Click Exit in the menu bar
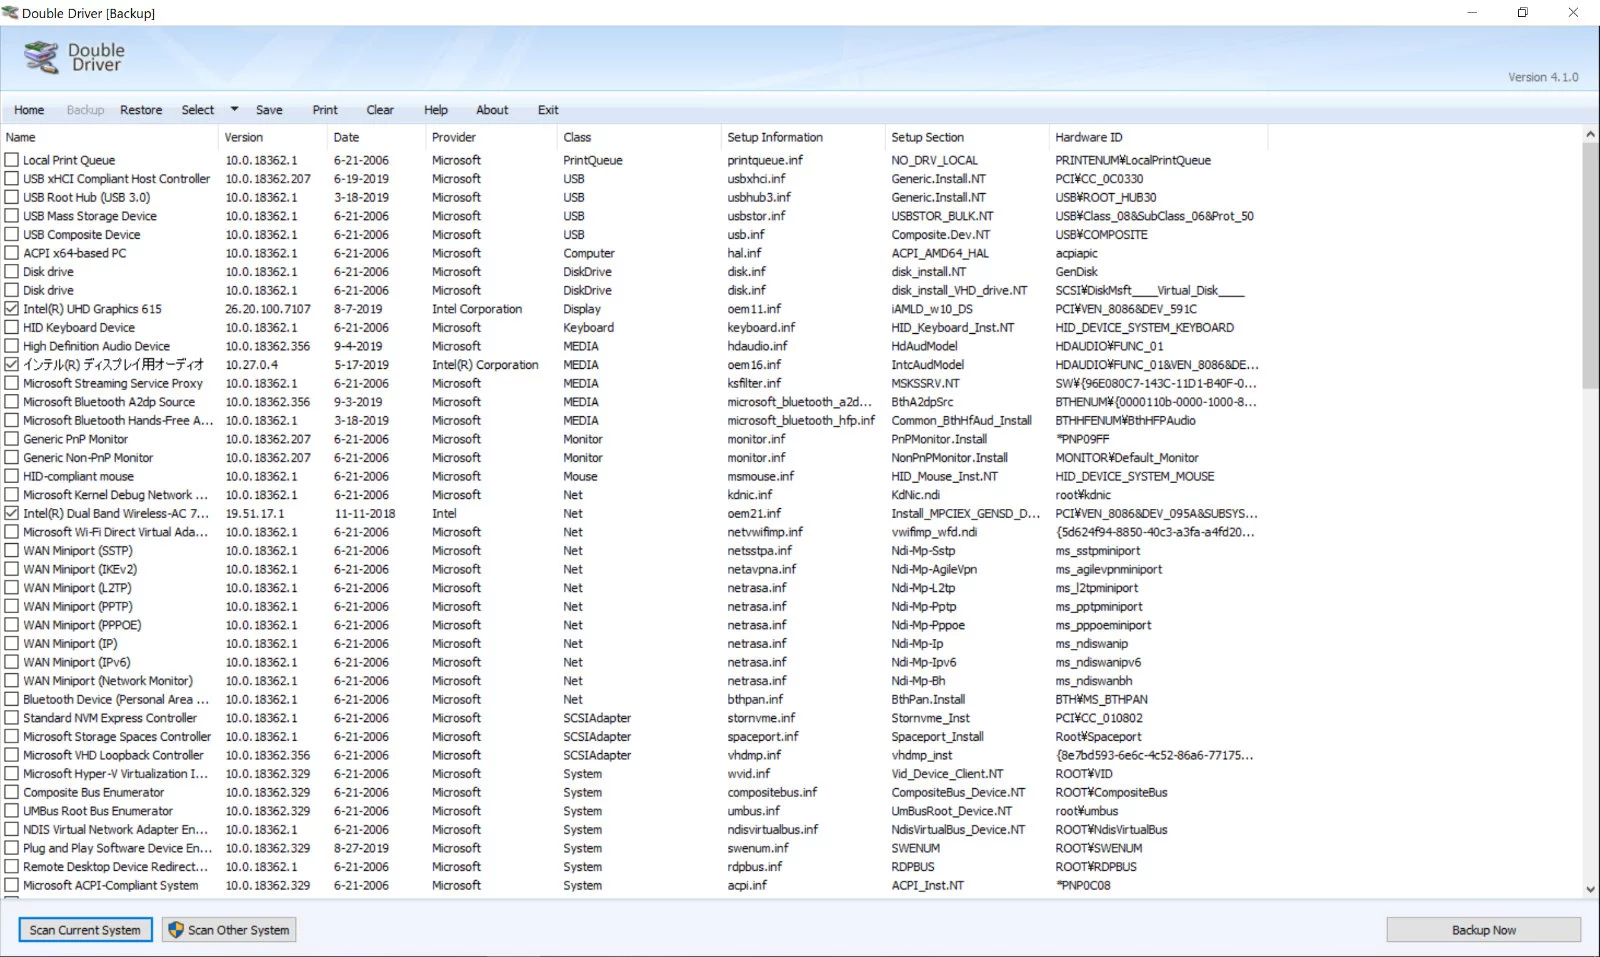 pos(548,110)
